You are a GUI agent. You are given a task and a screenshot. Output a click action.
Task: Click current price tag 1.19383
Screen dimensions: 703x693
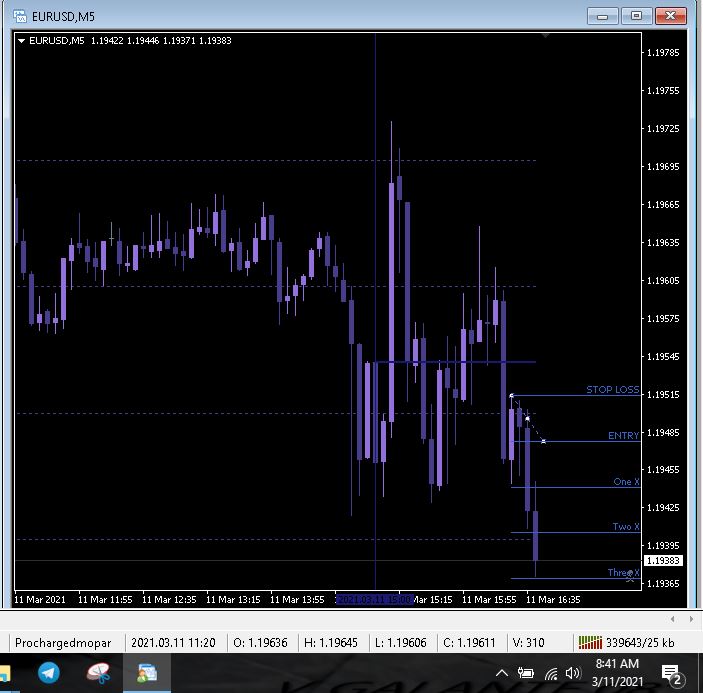pyautogui.click(x=663, y=560)
